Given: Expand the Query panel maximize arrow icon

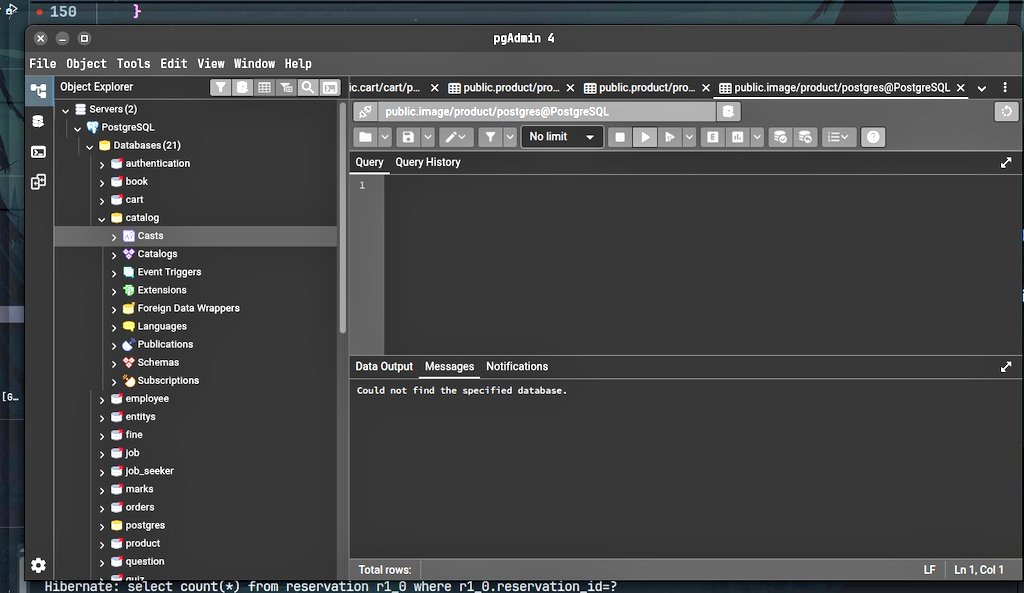Looking at the screenshot, I should click(1006, 163).
